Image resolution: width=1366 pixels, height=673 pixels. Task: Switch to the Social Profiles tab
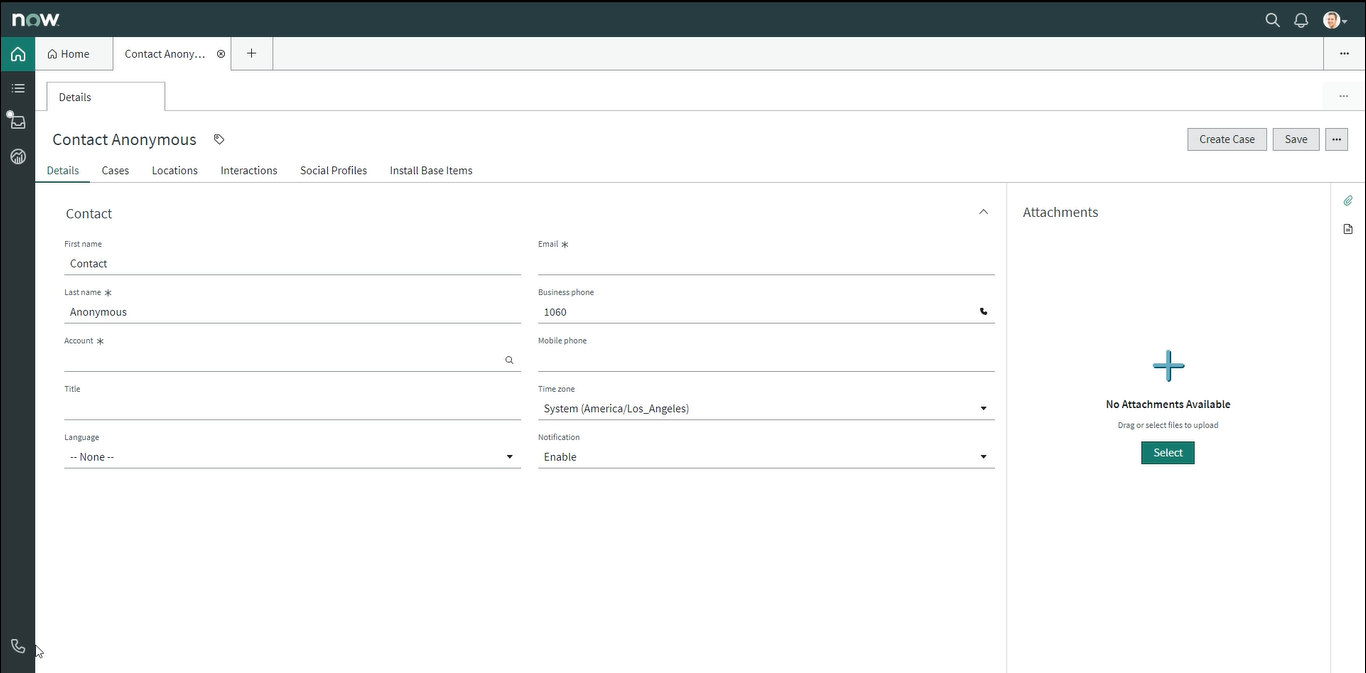[x=333, y=171]
